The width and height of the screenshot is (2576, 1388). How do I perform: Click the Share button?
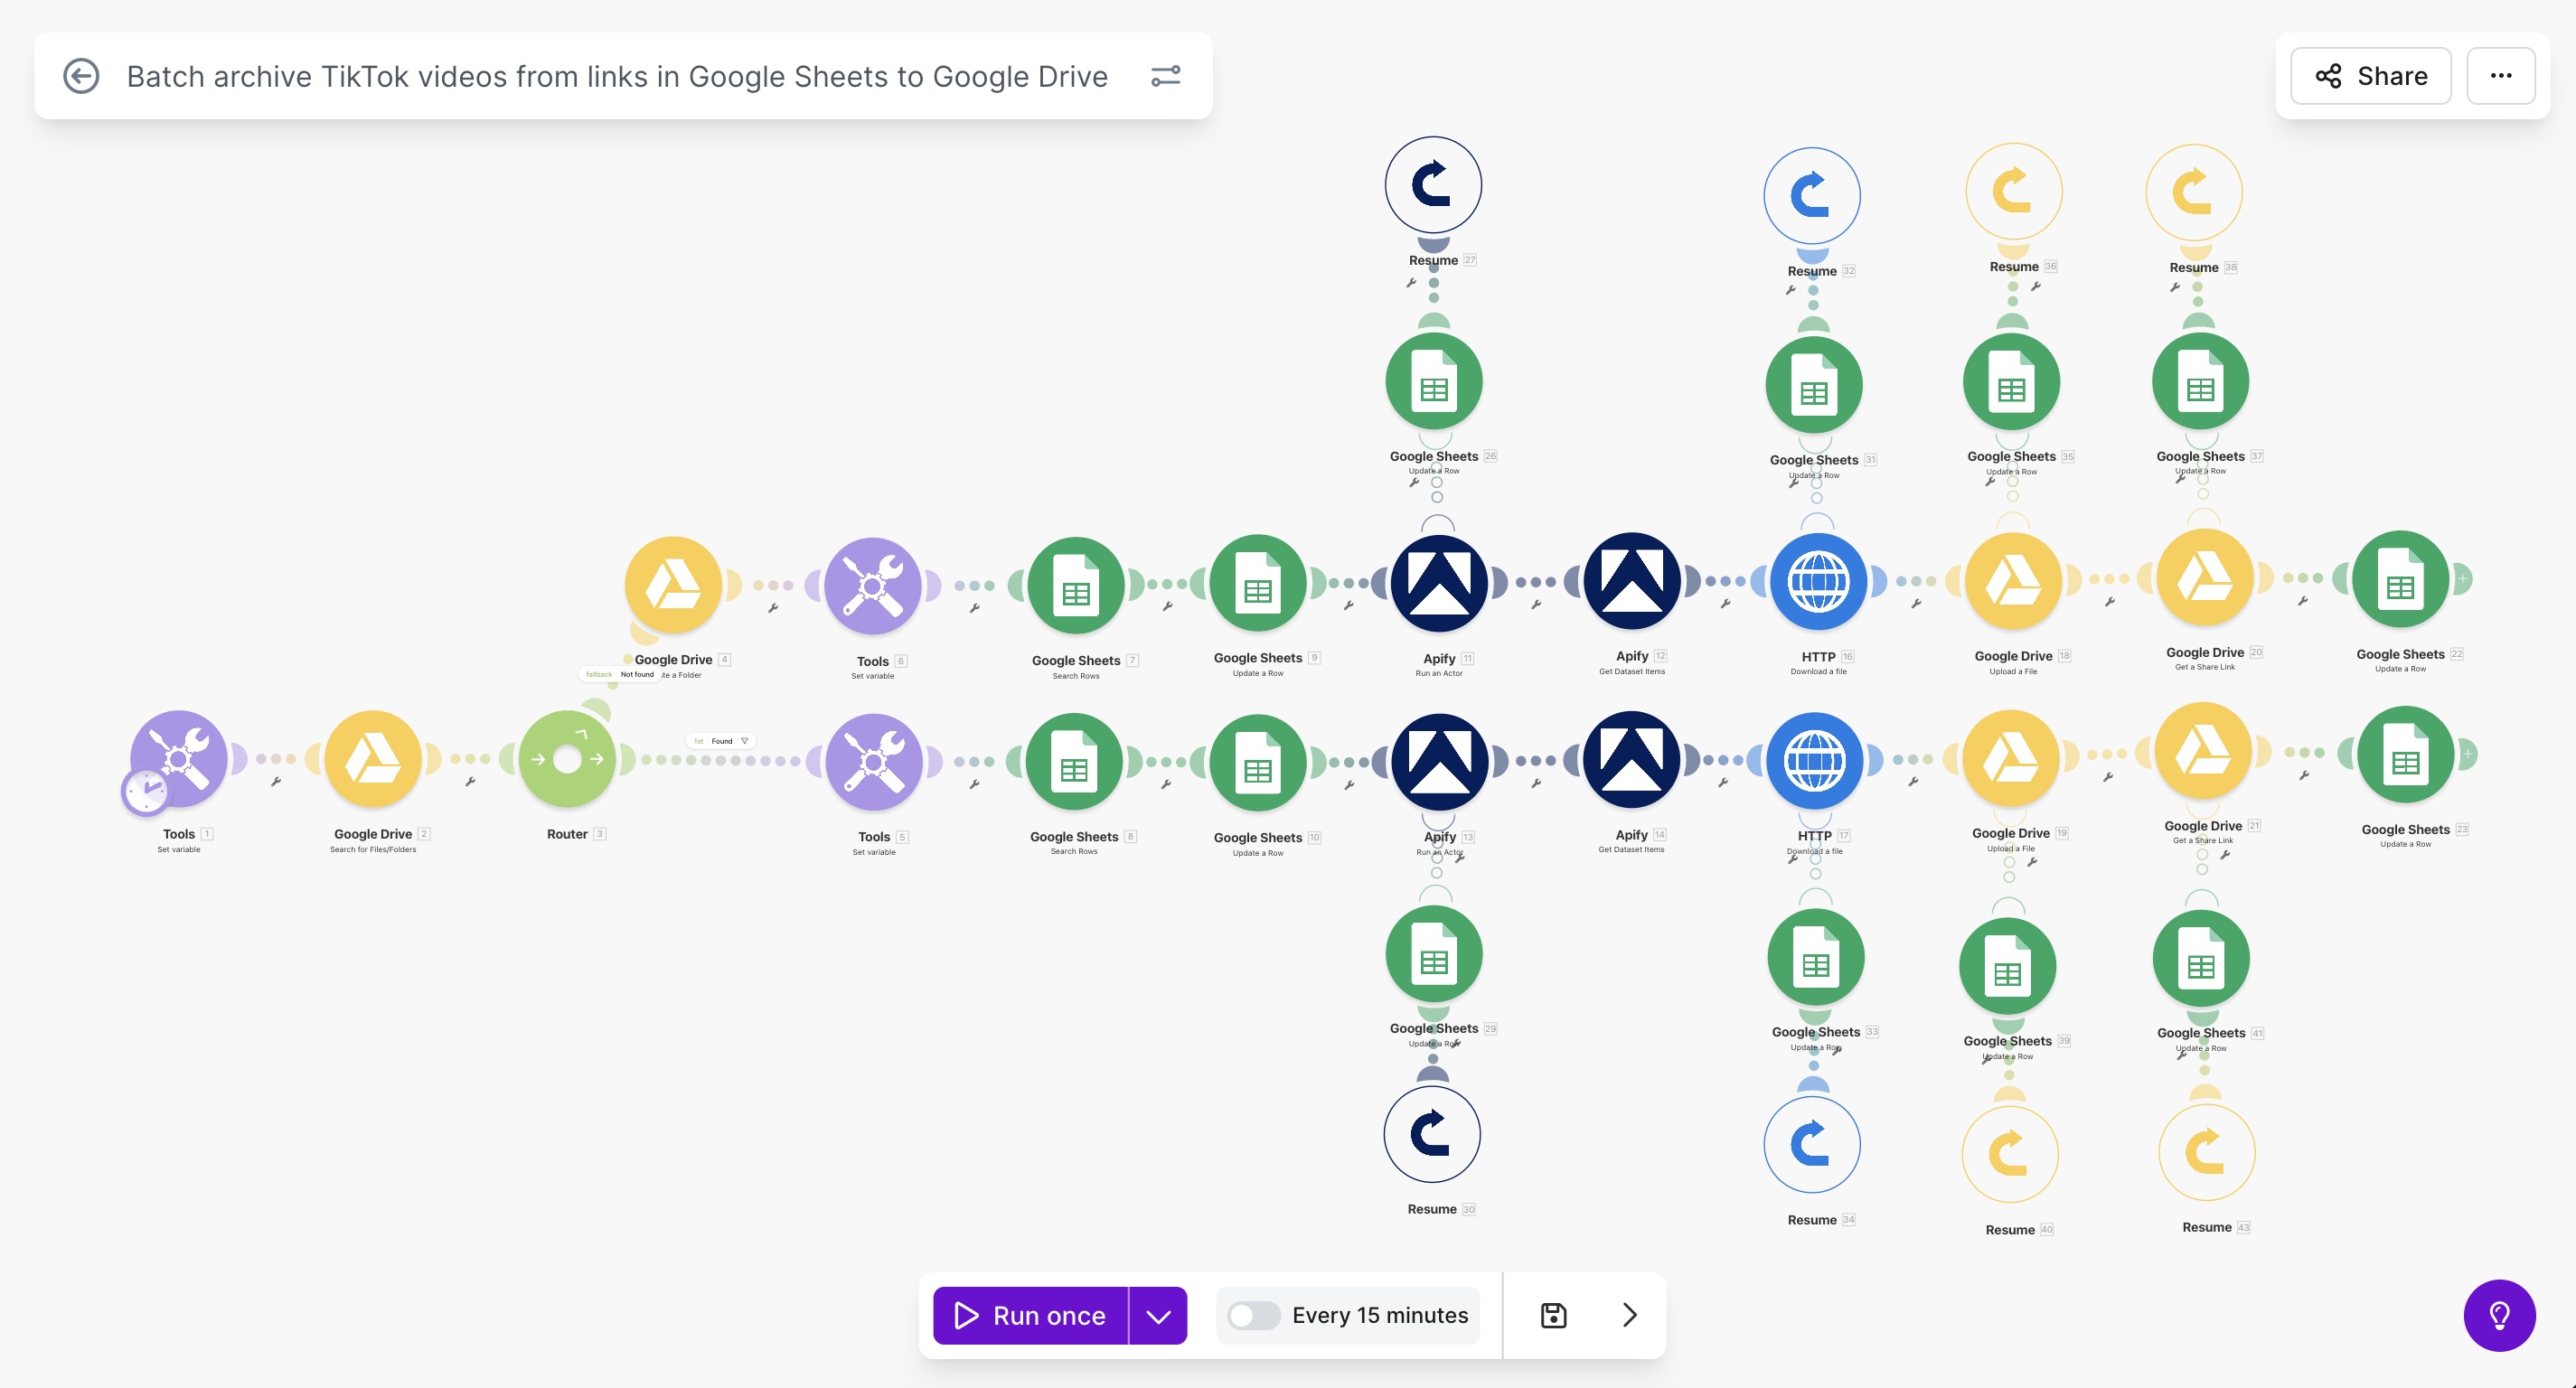(x=2370, y=76)
